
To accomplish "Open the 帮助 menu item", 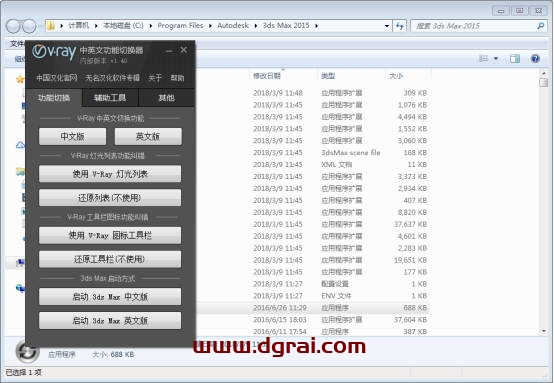I will pos(177,78).
